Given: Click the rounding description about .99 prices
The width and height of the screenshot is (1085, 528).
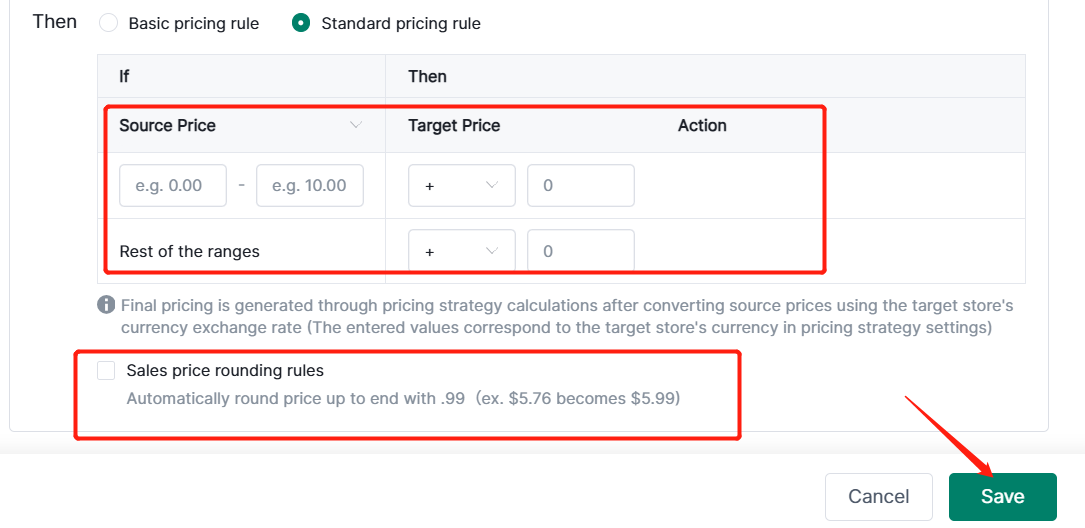Looking at the screenshot, I should (403, 398).
